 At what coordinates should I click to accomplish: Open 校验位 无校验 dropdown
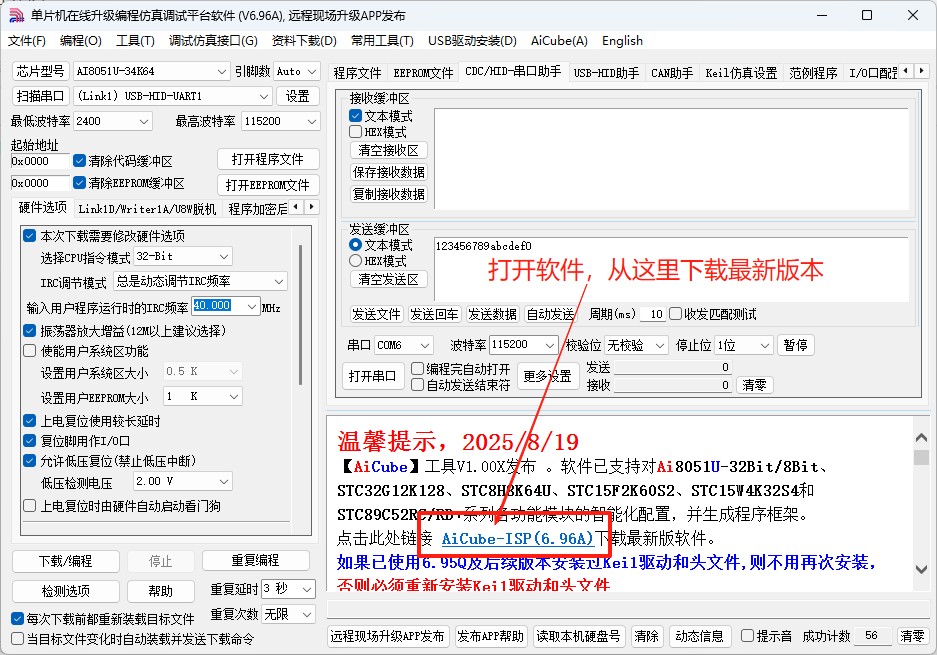coord(636,345)
